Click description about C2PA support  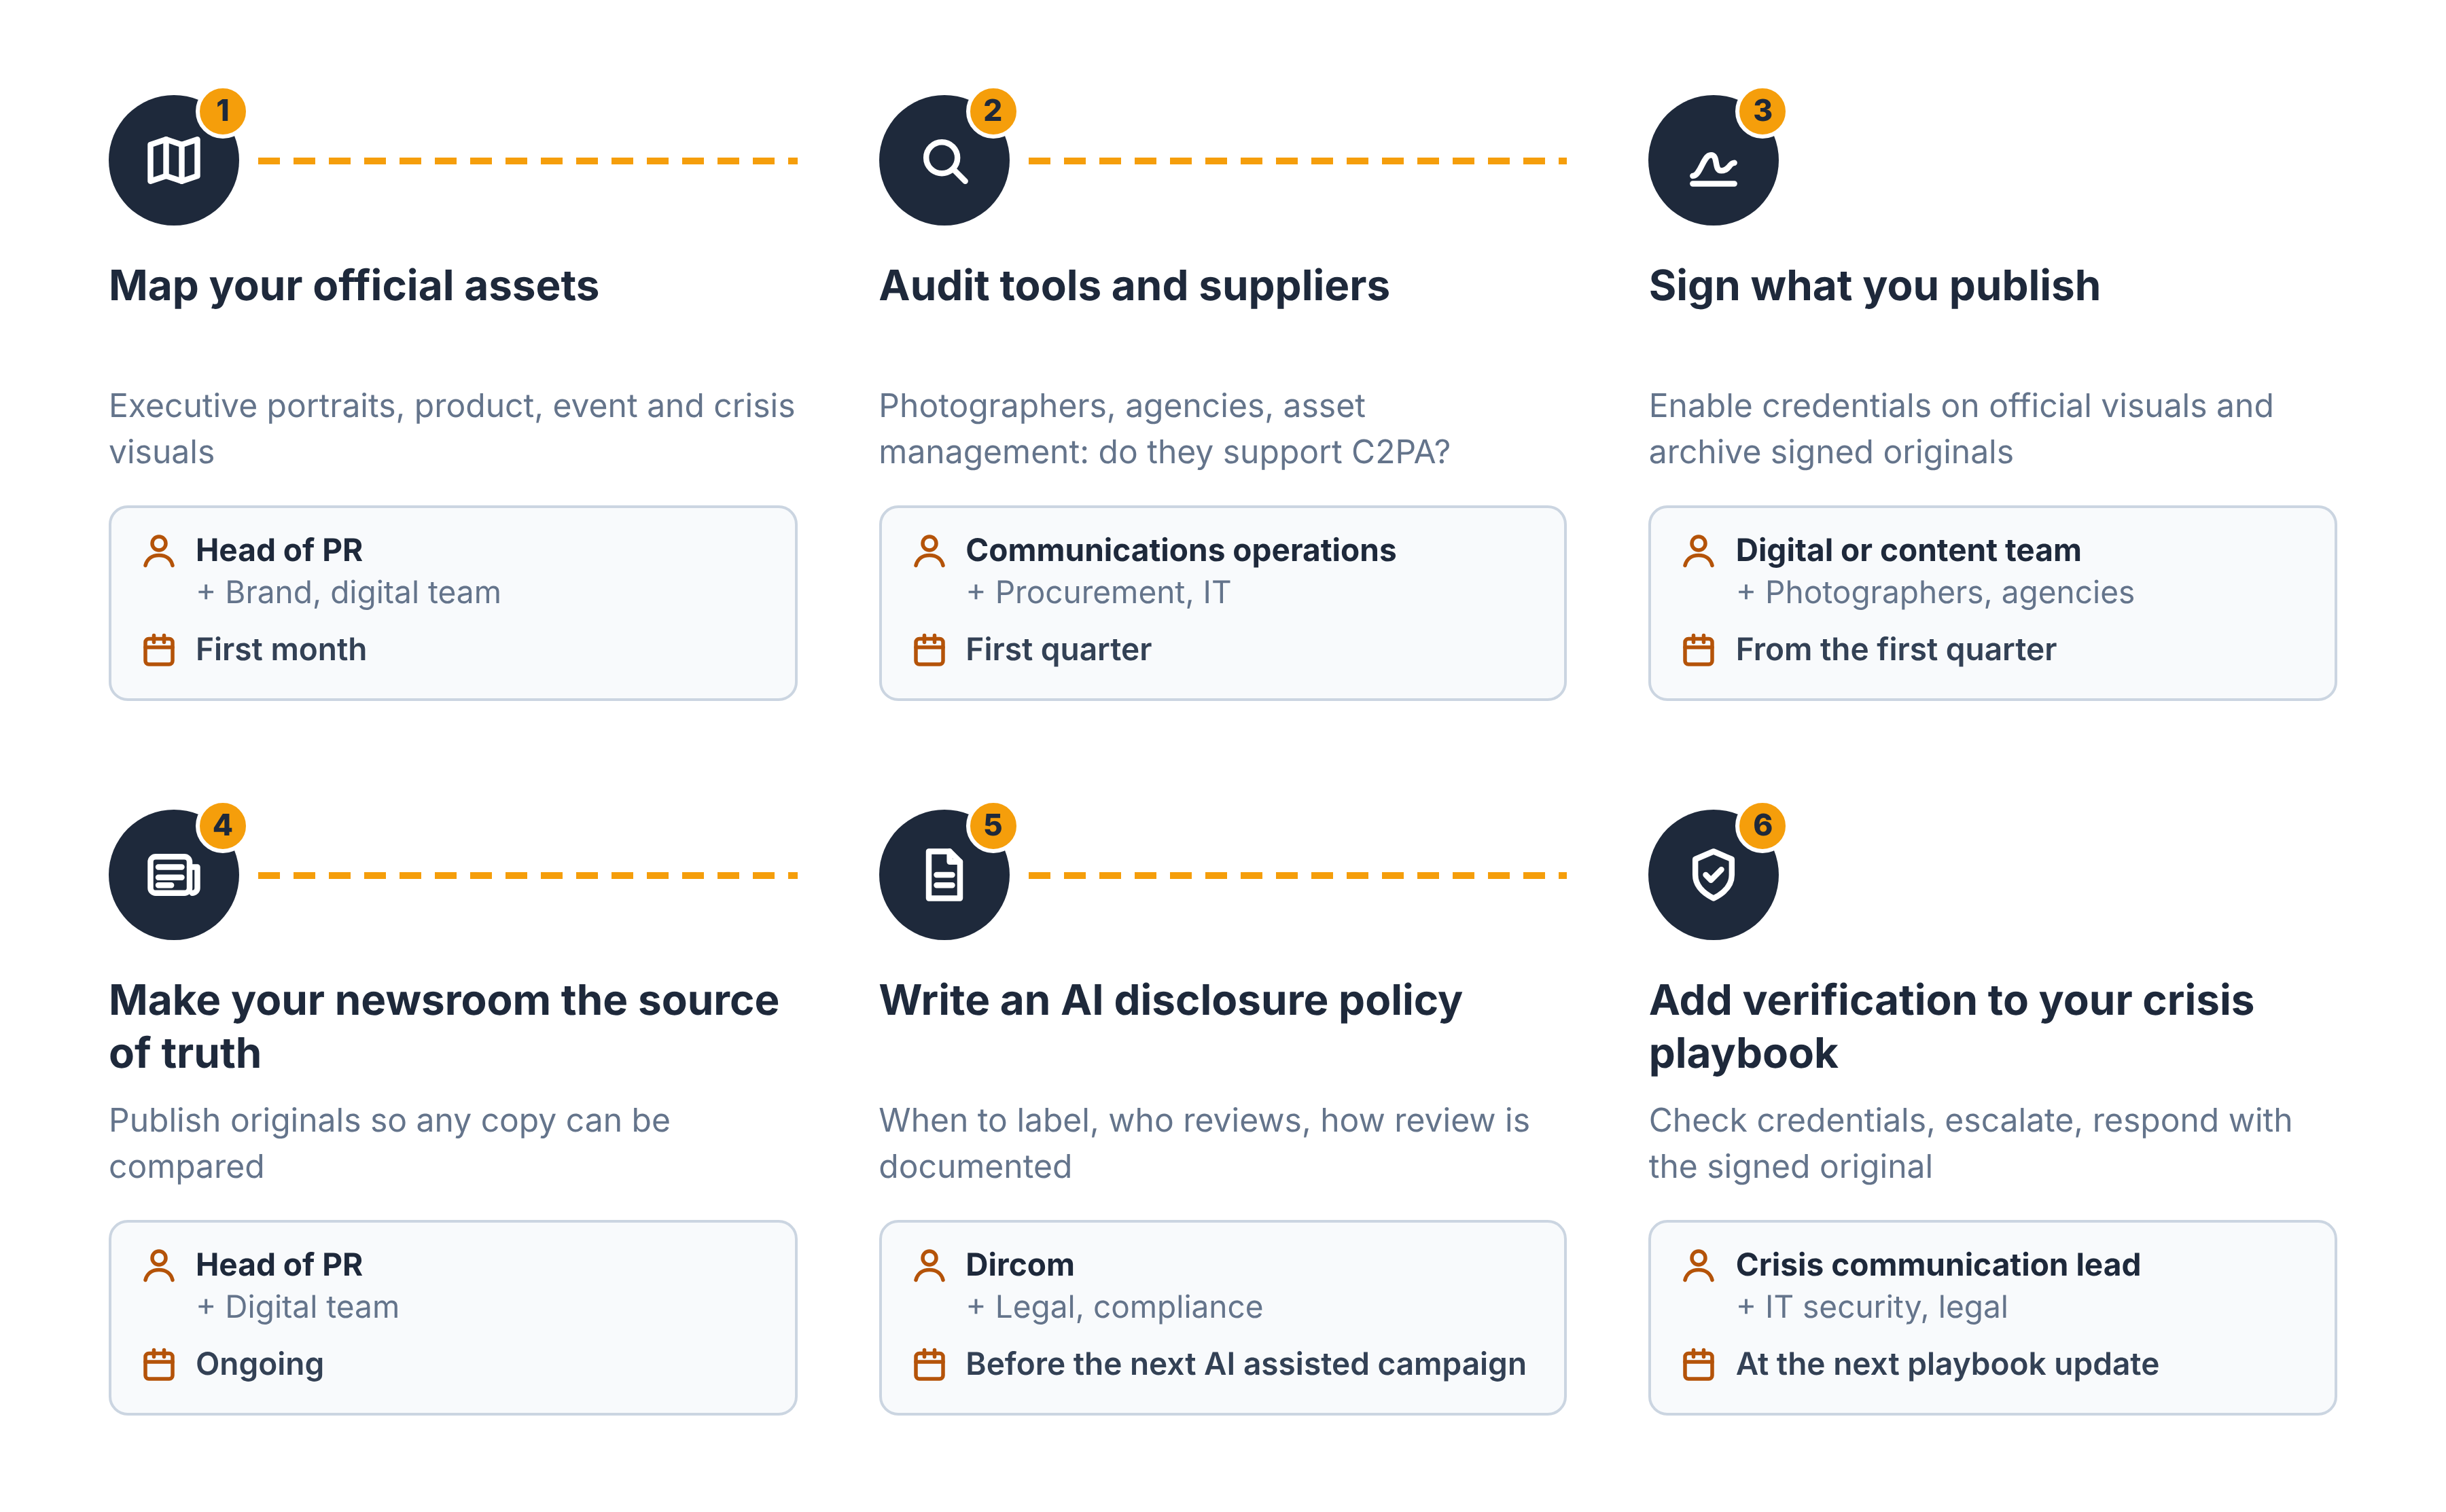coord(1164,429)
